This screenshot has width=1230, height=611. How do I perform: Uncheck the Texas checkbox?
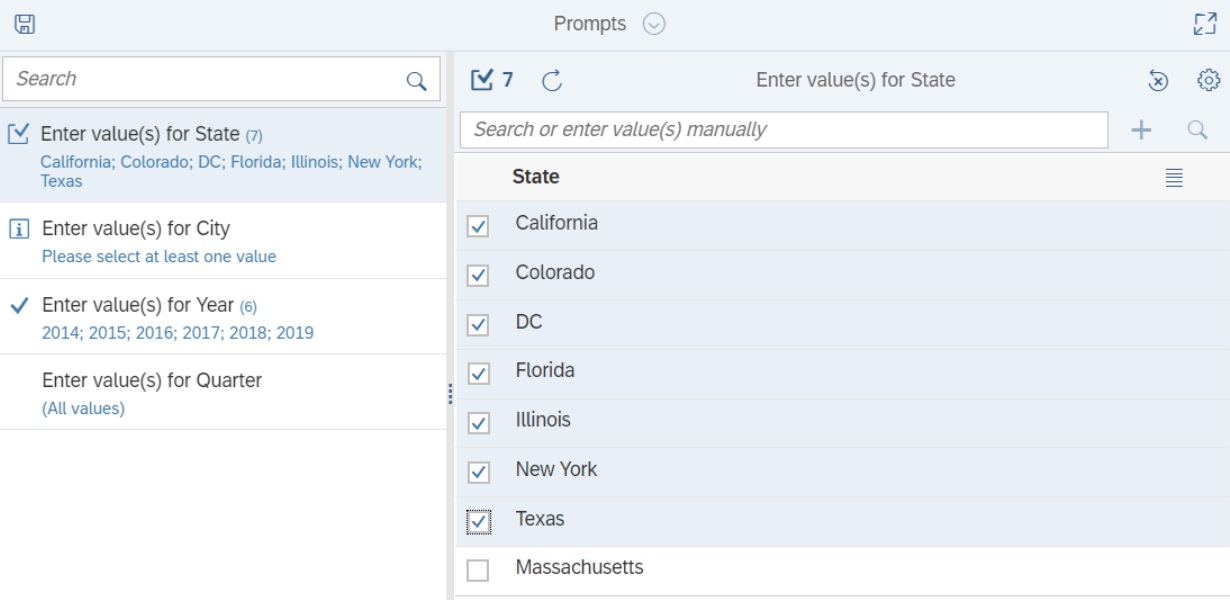pyautogui.click(x=478, y=521)
